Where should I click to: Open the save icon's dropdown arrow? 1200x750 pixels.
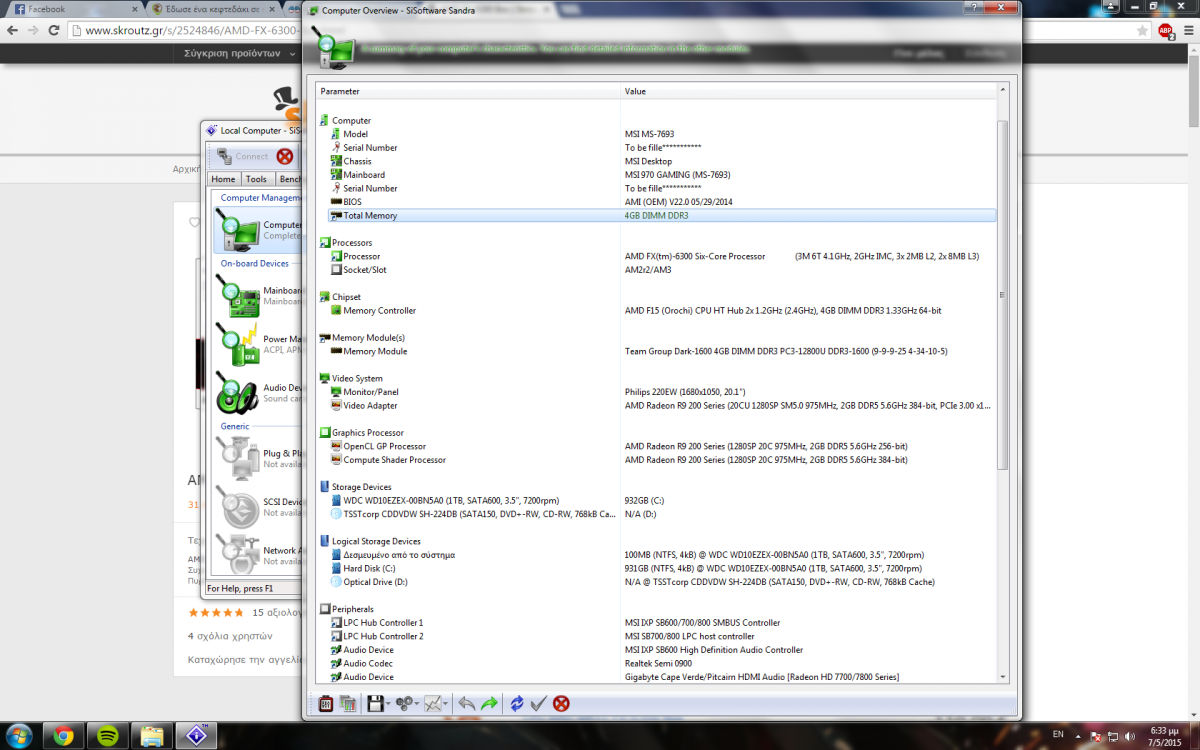tap(389, 704)
